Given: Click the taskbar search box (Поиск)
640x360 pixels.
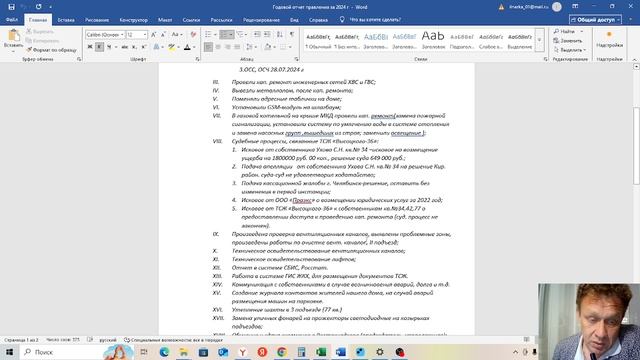Looking at the screenshot, I should click(x=78, y=351).
